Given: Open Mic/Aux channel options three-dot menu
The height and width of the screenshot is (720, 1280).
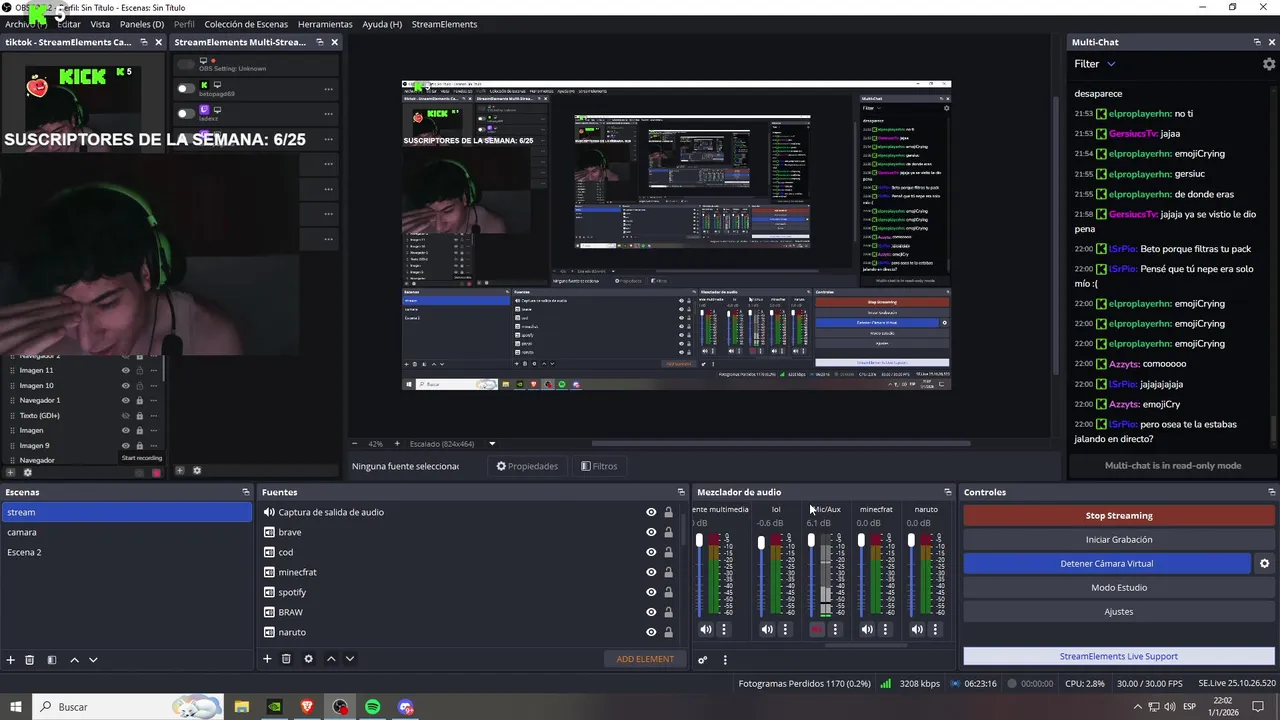Looking at the screenshot, I should [x=835, y=629].
